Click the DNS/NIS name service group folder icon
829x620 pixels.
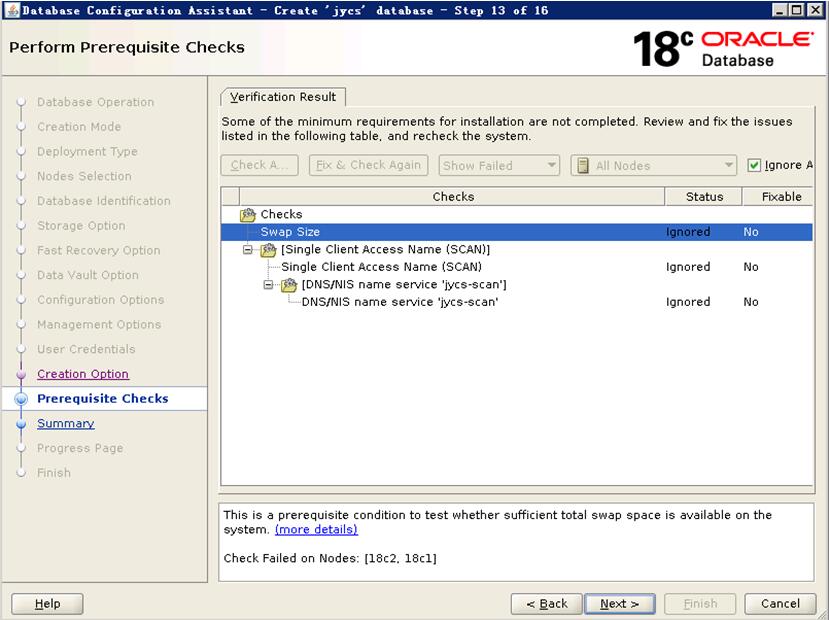coord(289,285)
